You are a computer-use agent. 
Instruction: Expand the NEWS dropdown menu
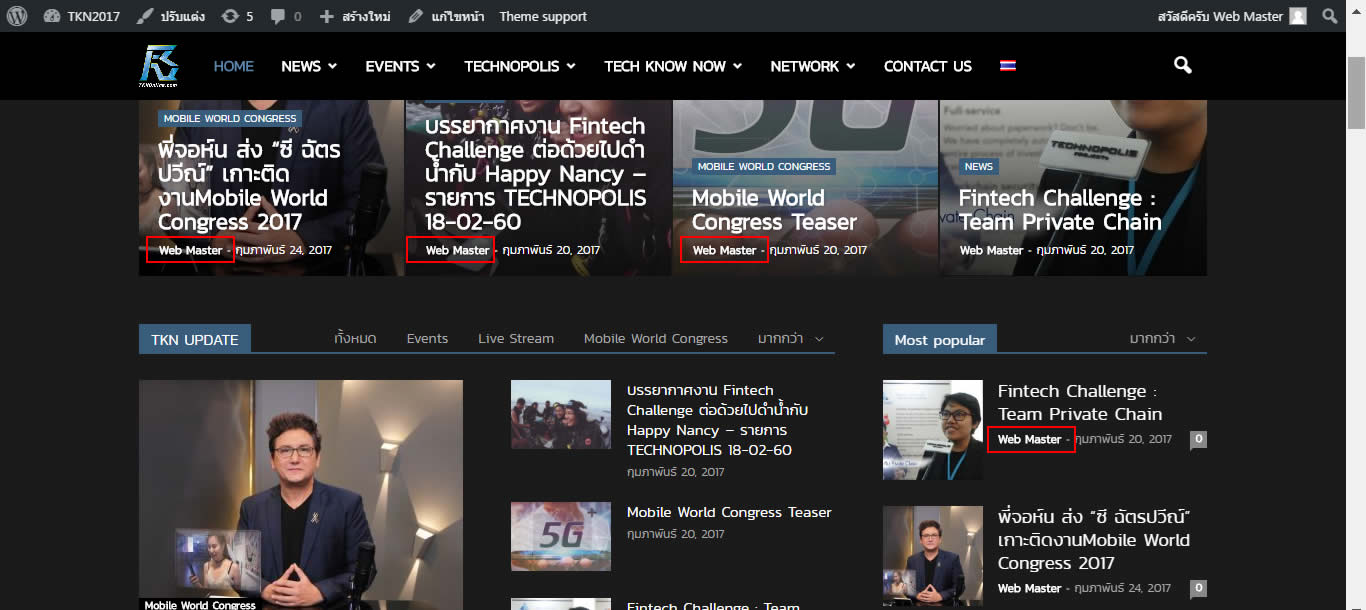pyautogui.click(x=309, y=66)
